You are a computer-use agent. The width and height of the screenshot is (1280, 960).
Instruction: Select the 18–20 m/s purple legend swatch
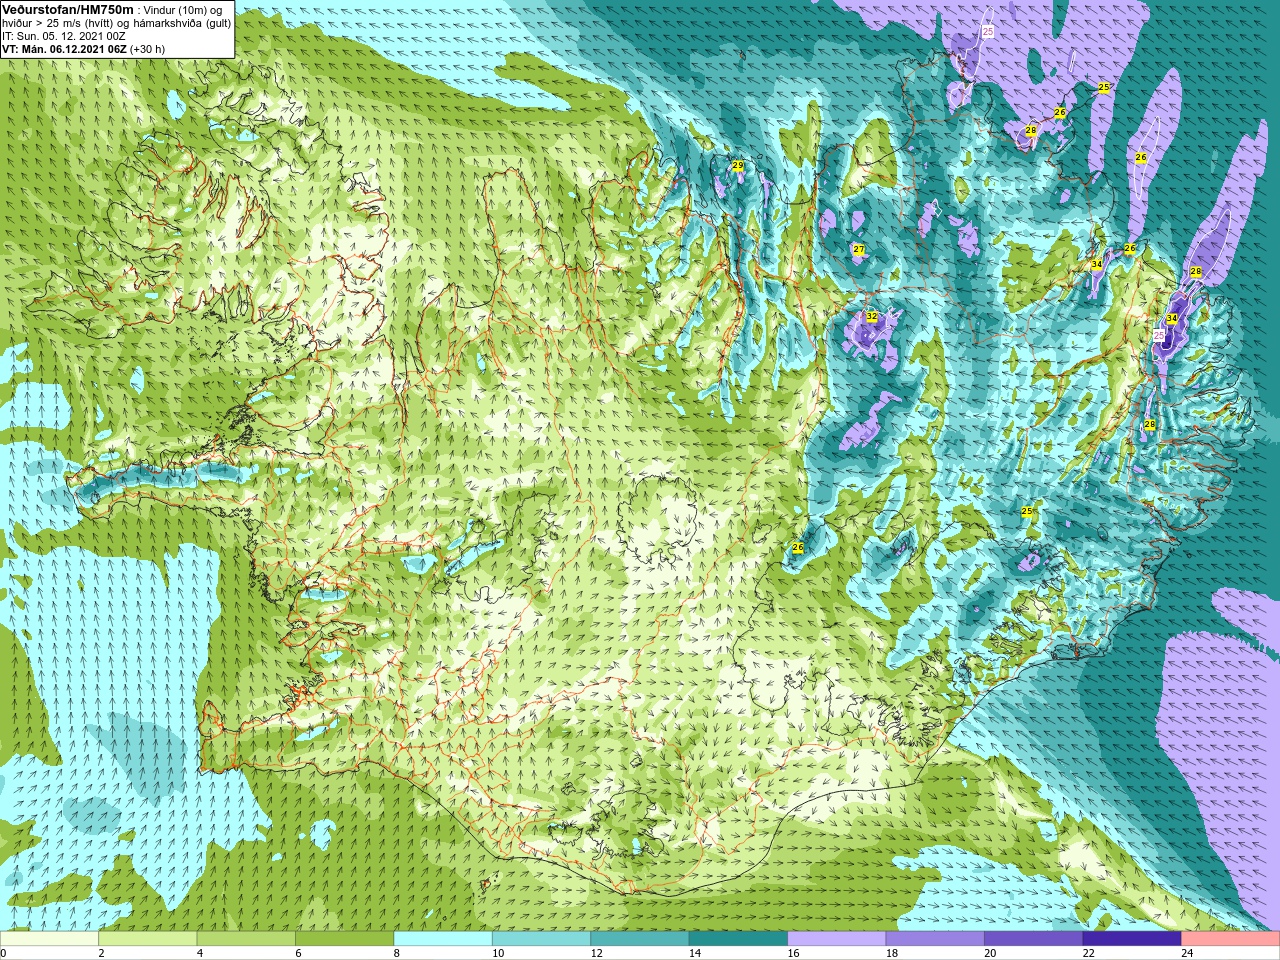pyautogui.click(x=935, y=939)
